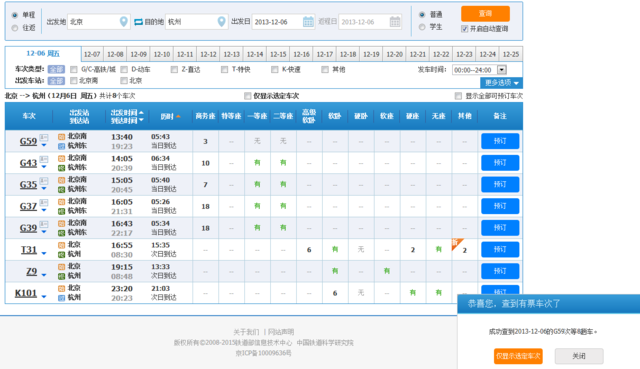
Task: Sort by arrival time descending arrow
Action: click(141, 120)
